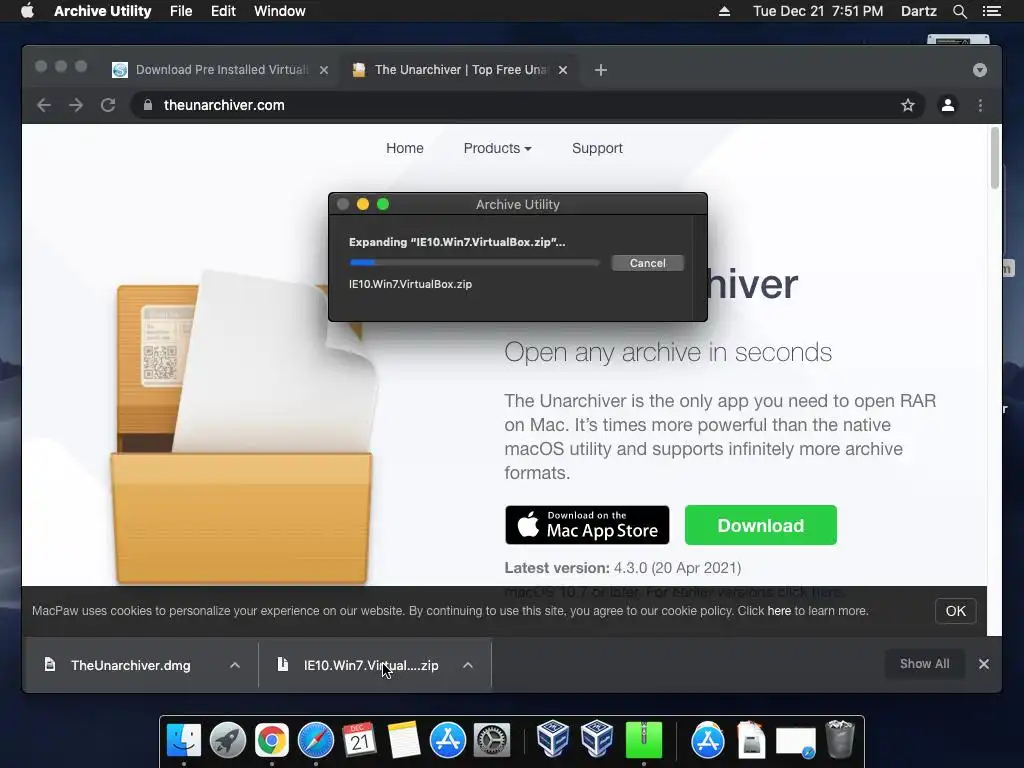Screen dimensions: 1024x768
Task: View site lock info icon
Action: 148,105
